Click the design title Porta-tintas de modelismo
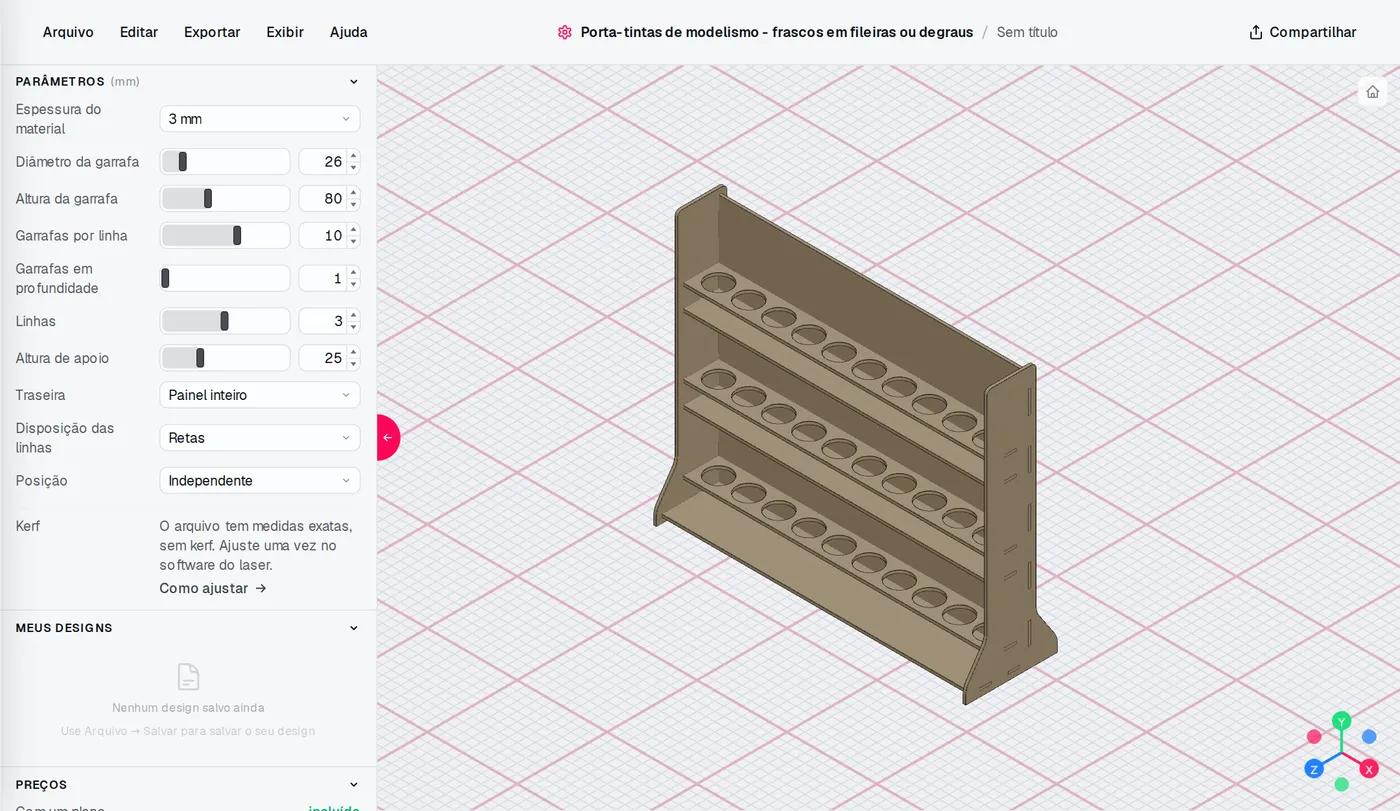 (x=777, y=32)
